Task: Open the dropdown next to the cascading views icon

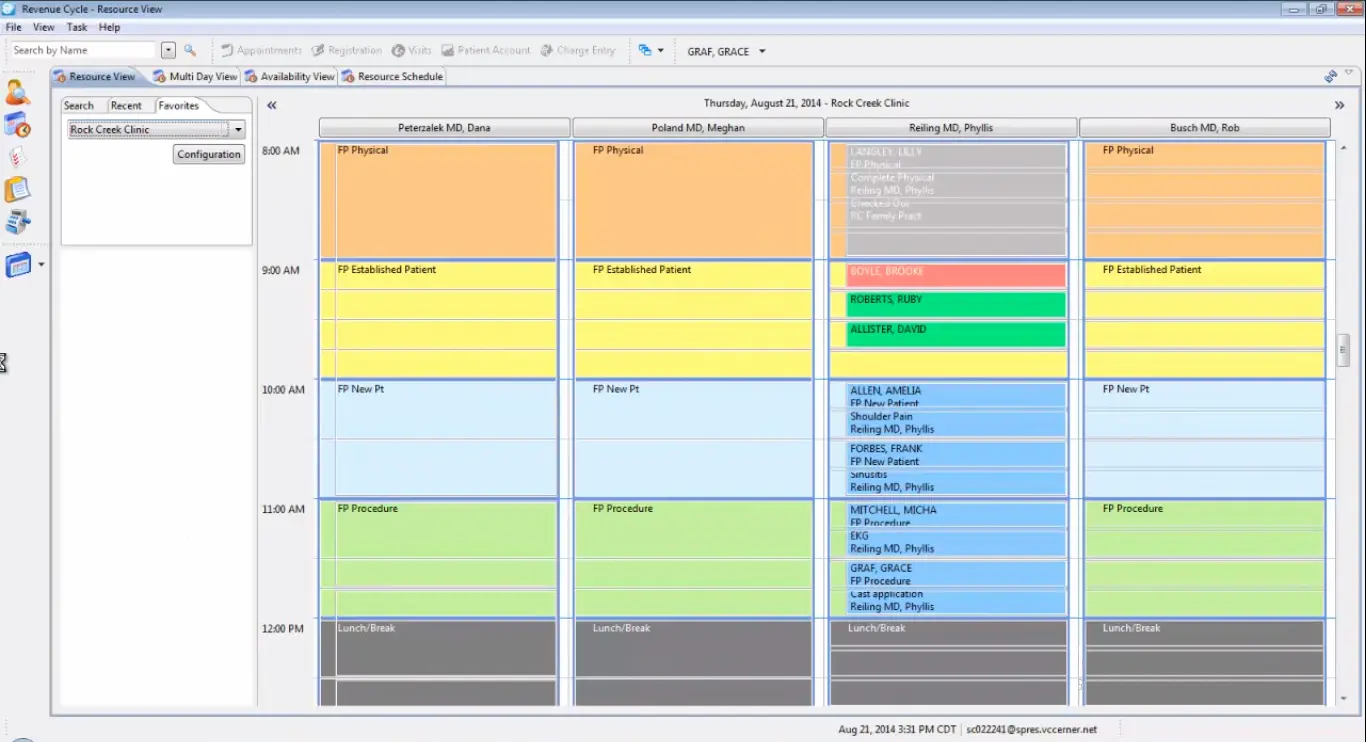Action: pos(663,50)
